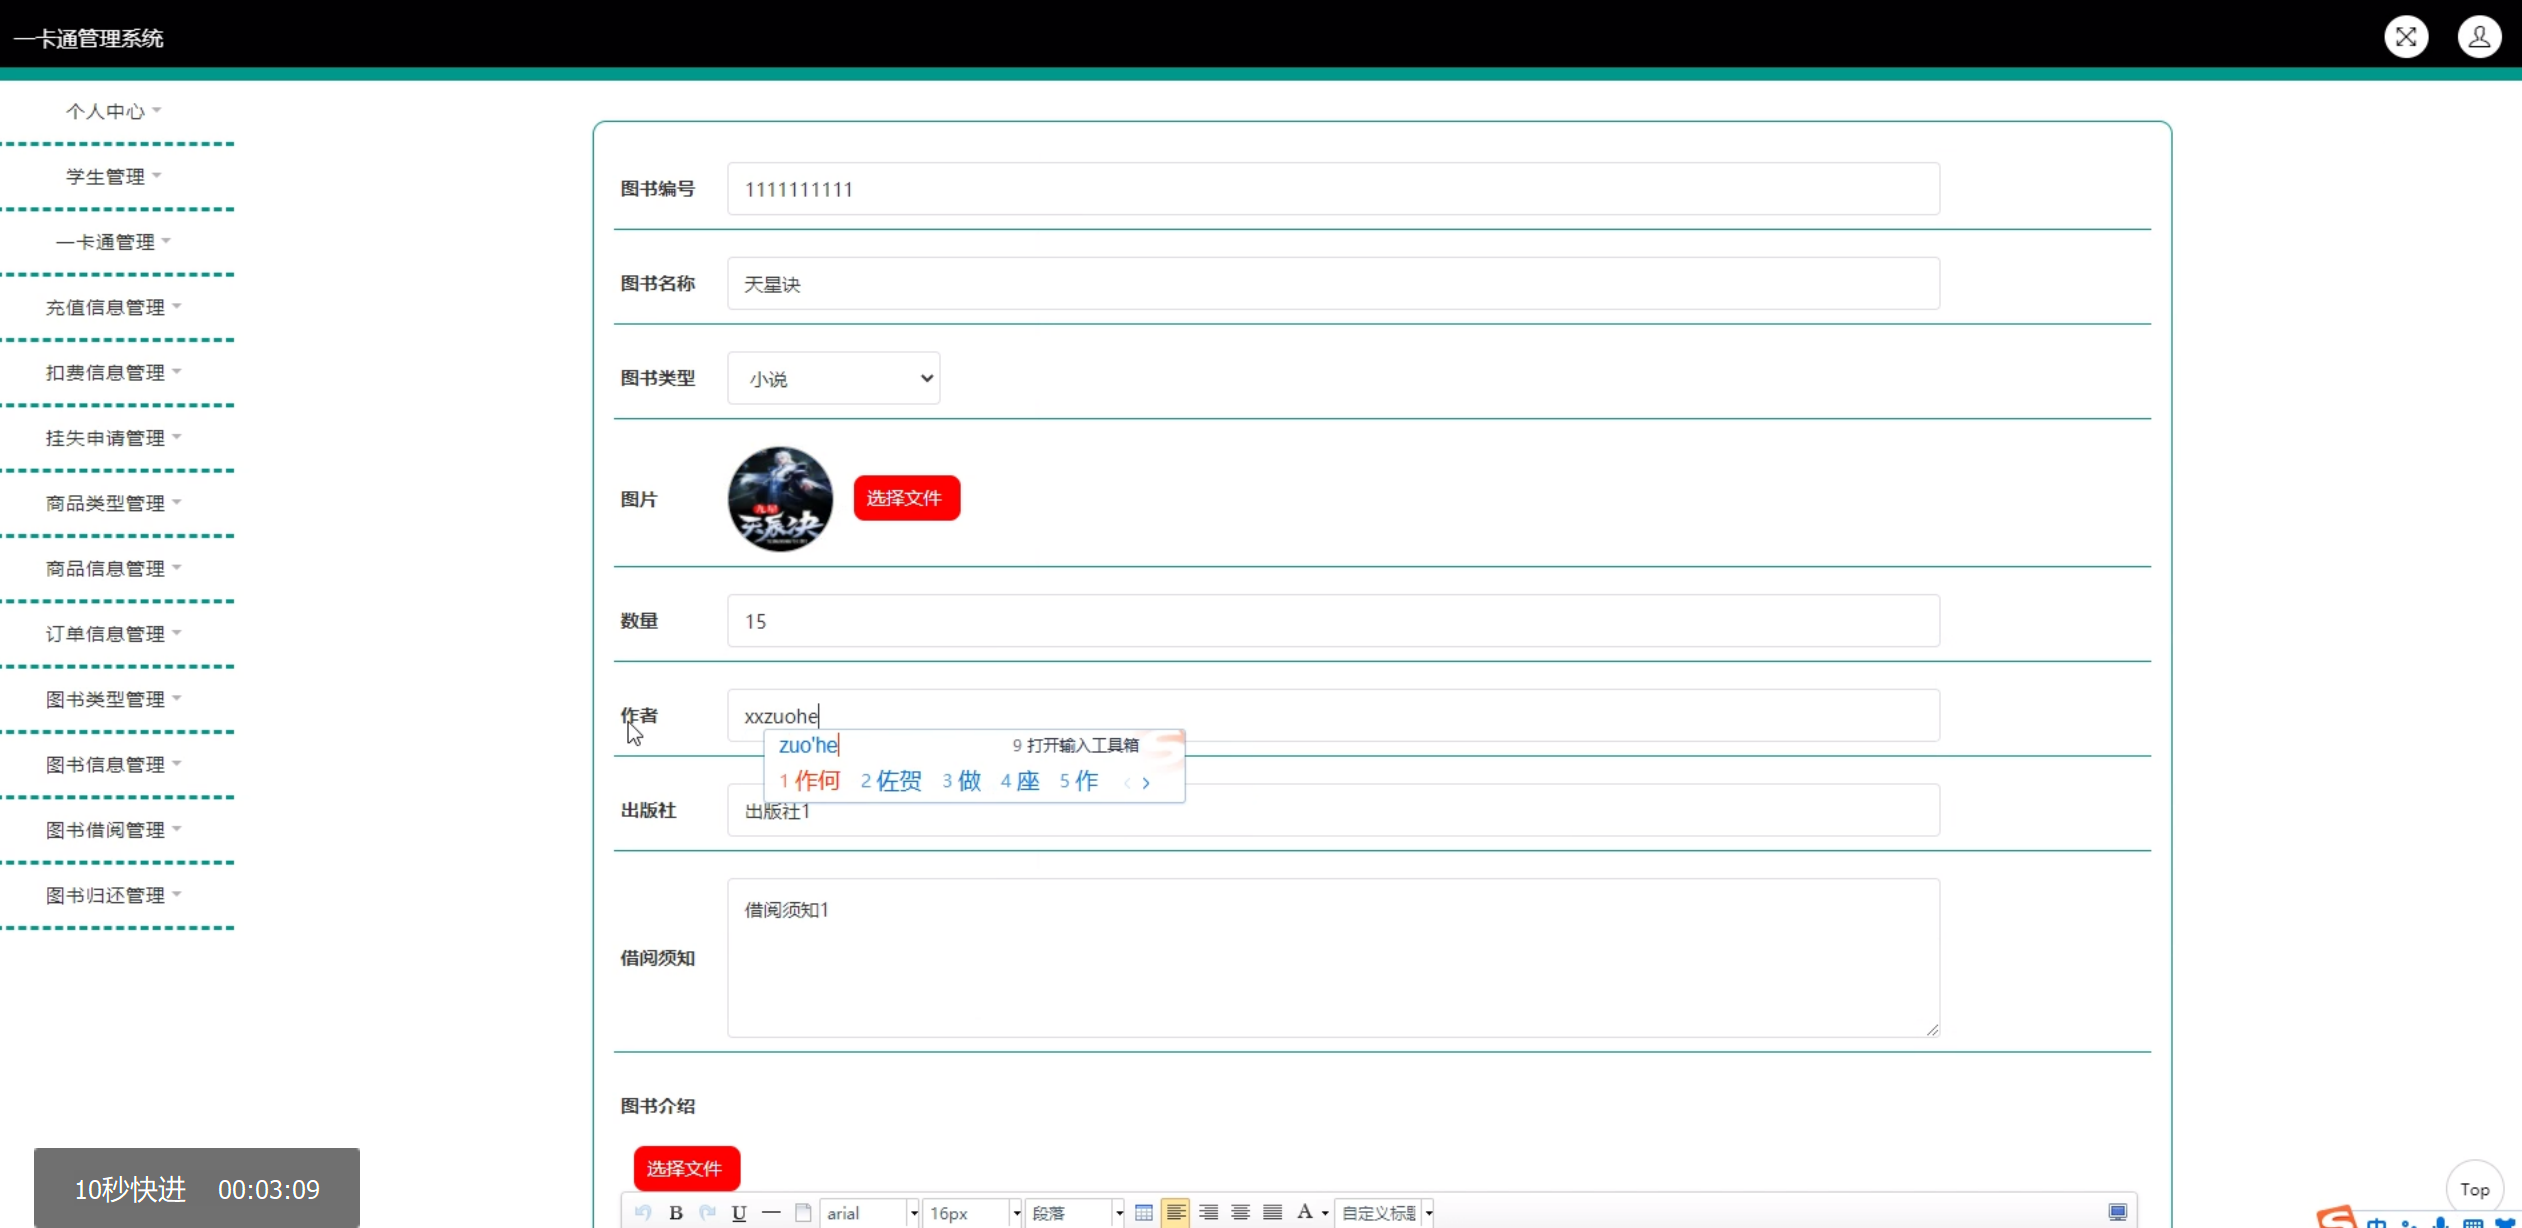
Task: Open the arial font family dropdown
Action: [868, 1213]
